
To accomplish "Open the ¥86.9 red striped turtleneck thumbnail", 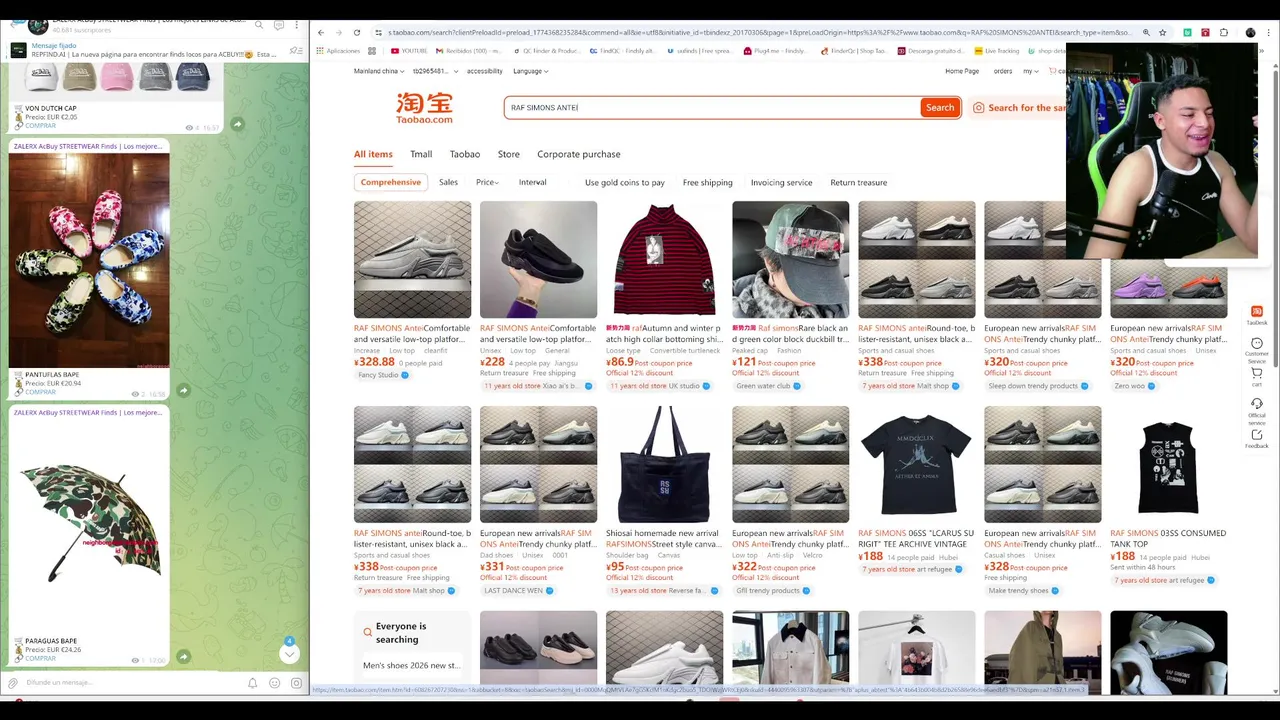I will coord(664,260).
